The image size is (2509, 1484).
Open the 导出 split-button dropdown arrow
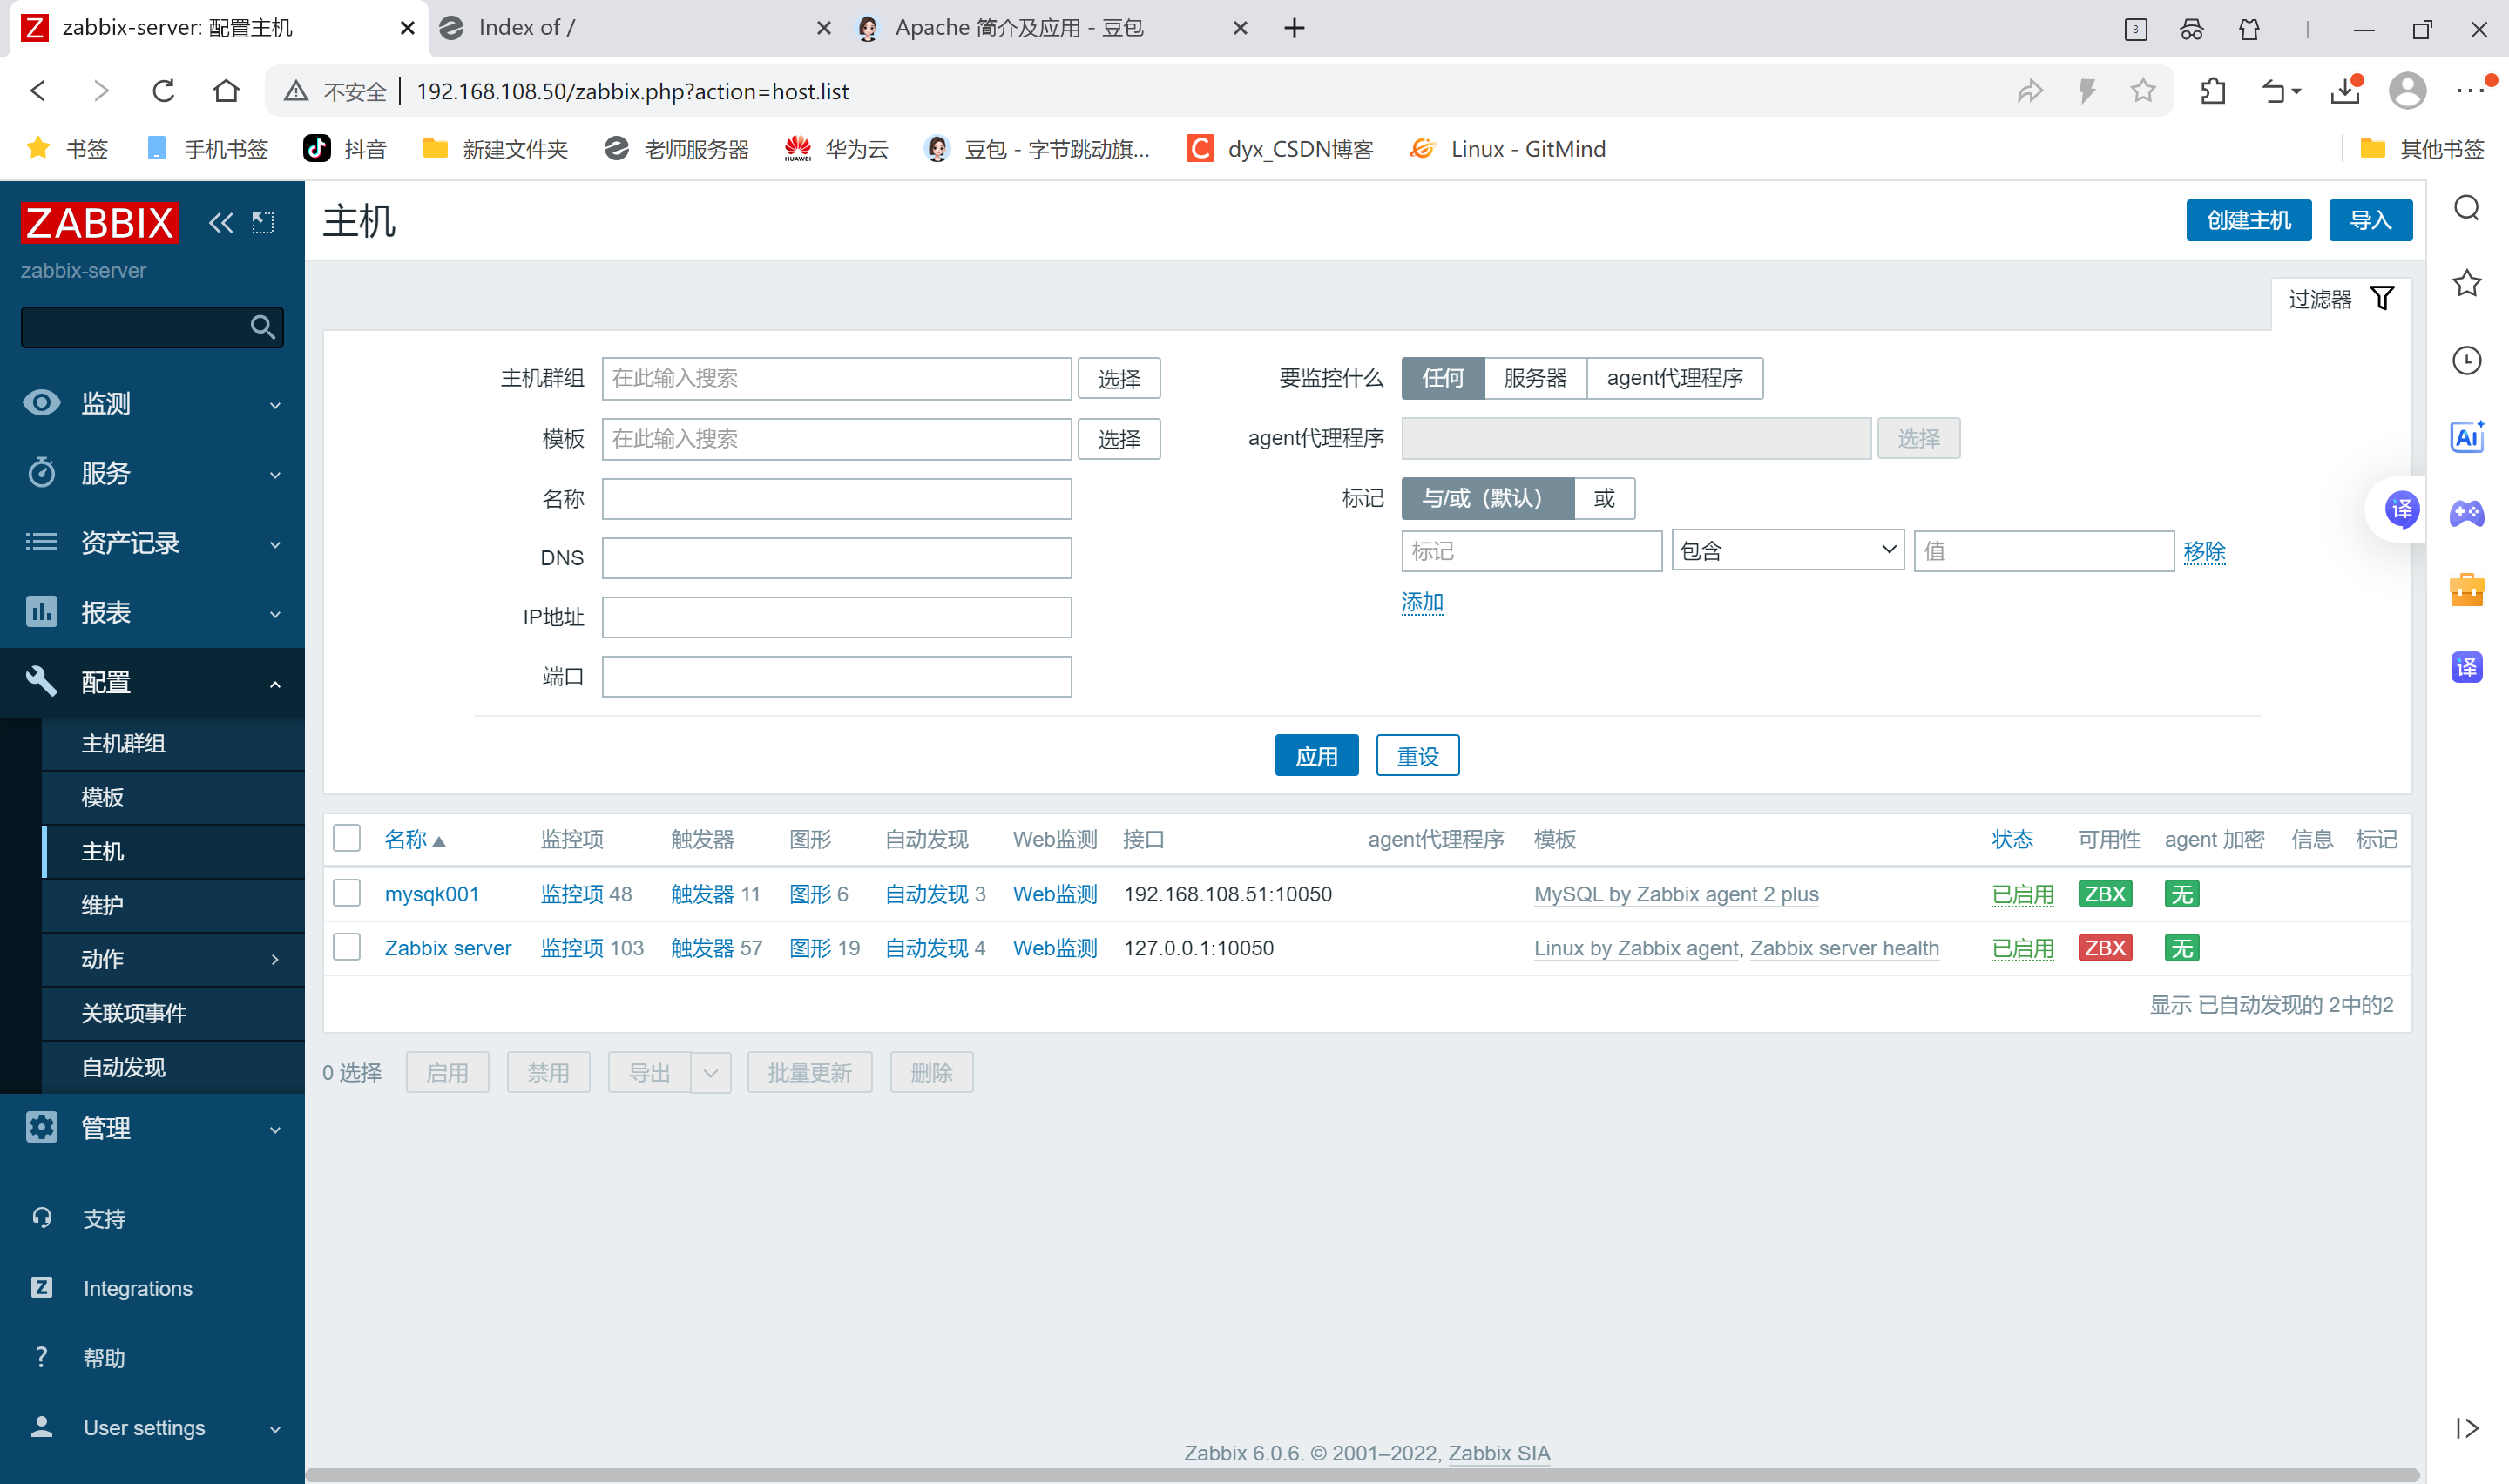point(711,1073)
